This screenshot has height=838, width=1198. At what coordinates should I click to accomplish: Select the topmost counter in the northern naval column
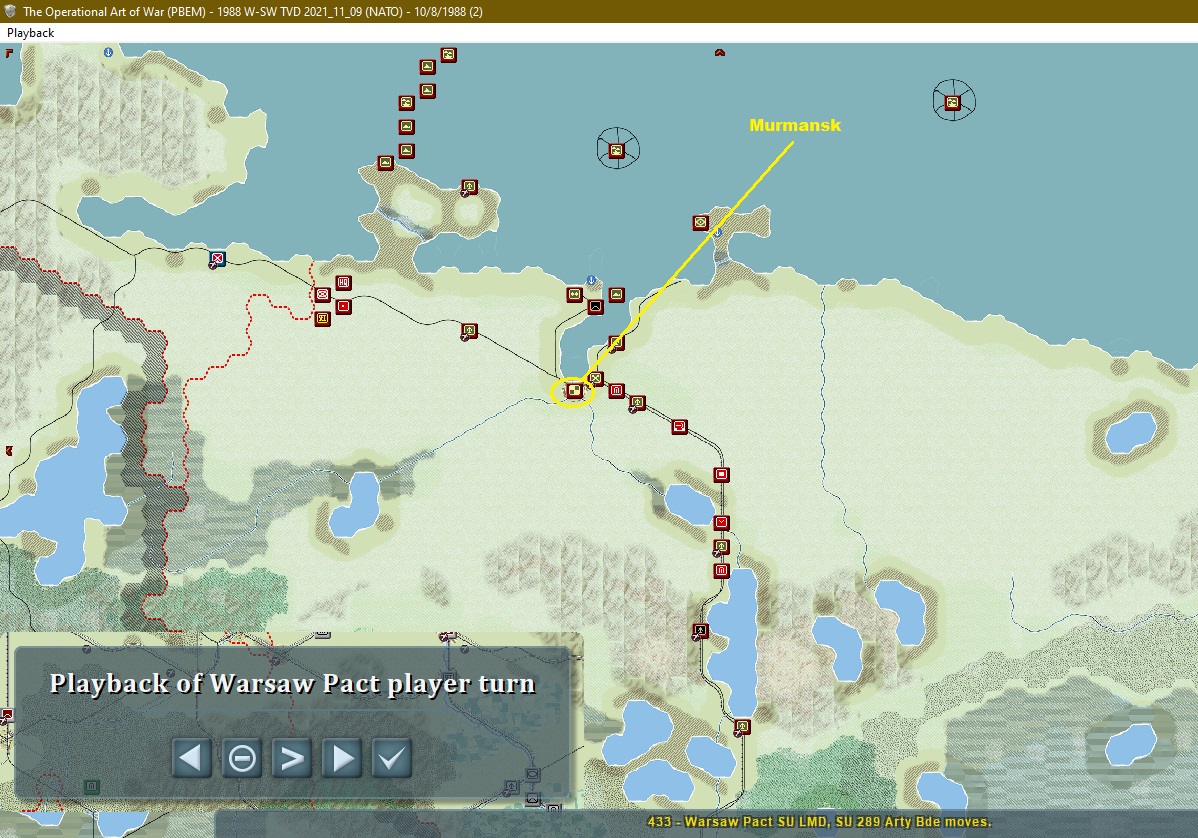pos(448,54)
